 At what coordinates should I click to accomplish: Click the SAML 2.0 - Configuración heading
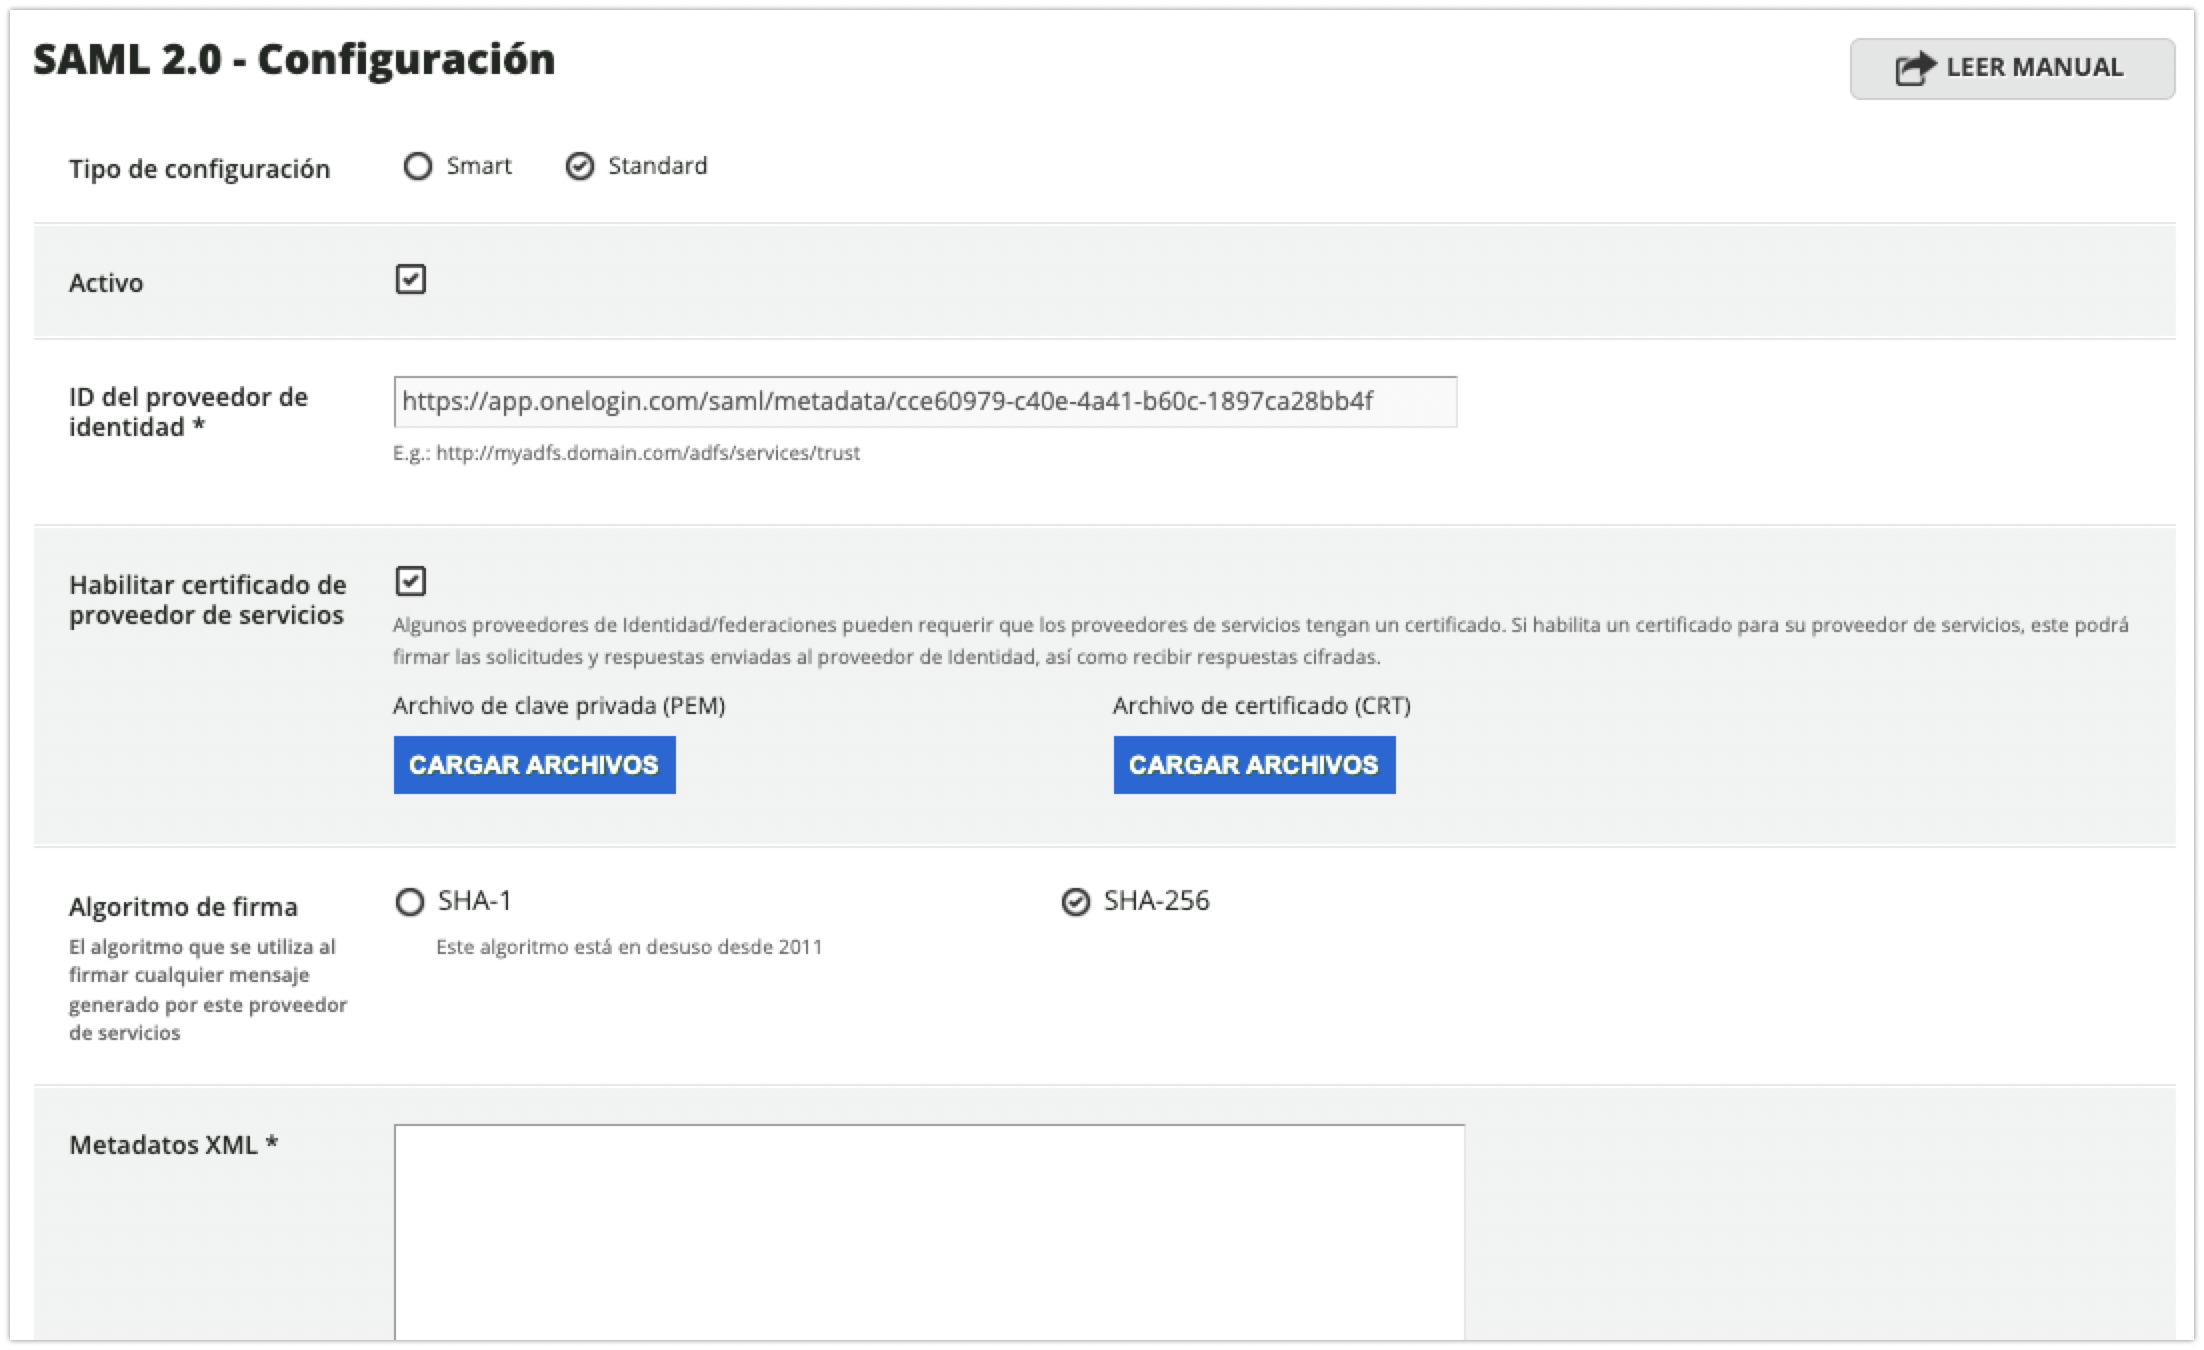(294, 60)
